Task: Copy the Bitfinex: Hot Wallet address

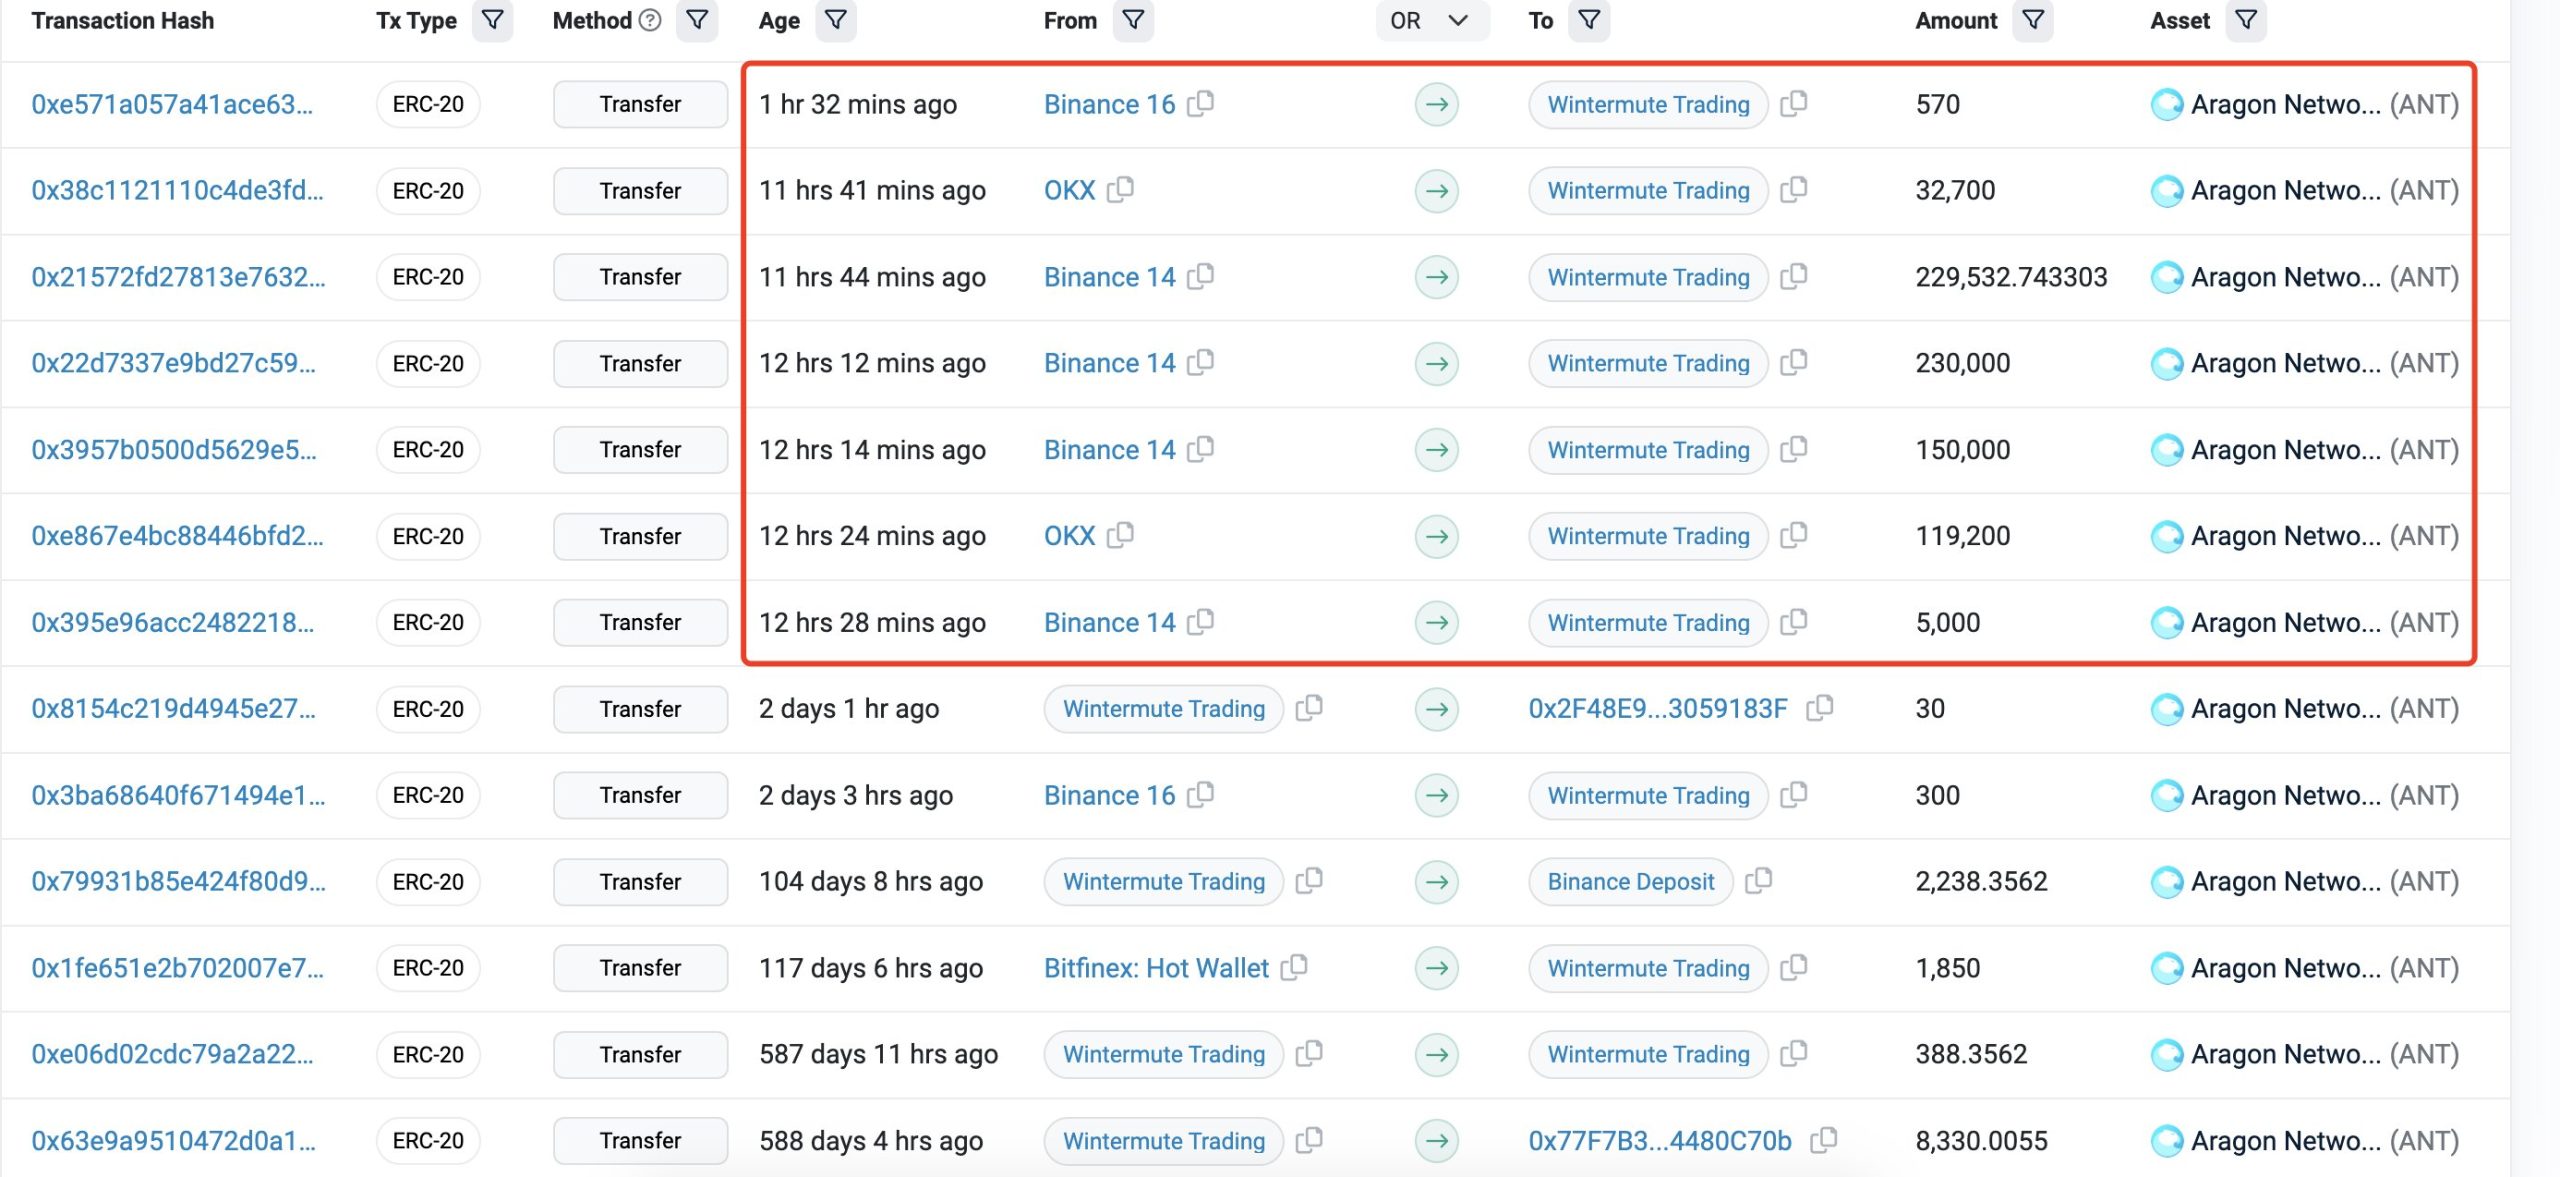Action: coord(1294,967)
